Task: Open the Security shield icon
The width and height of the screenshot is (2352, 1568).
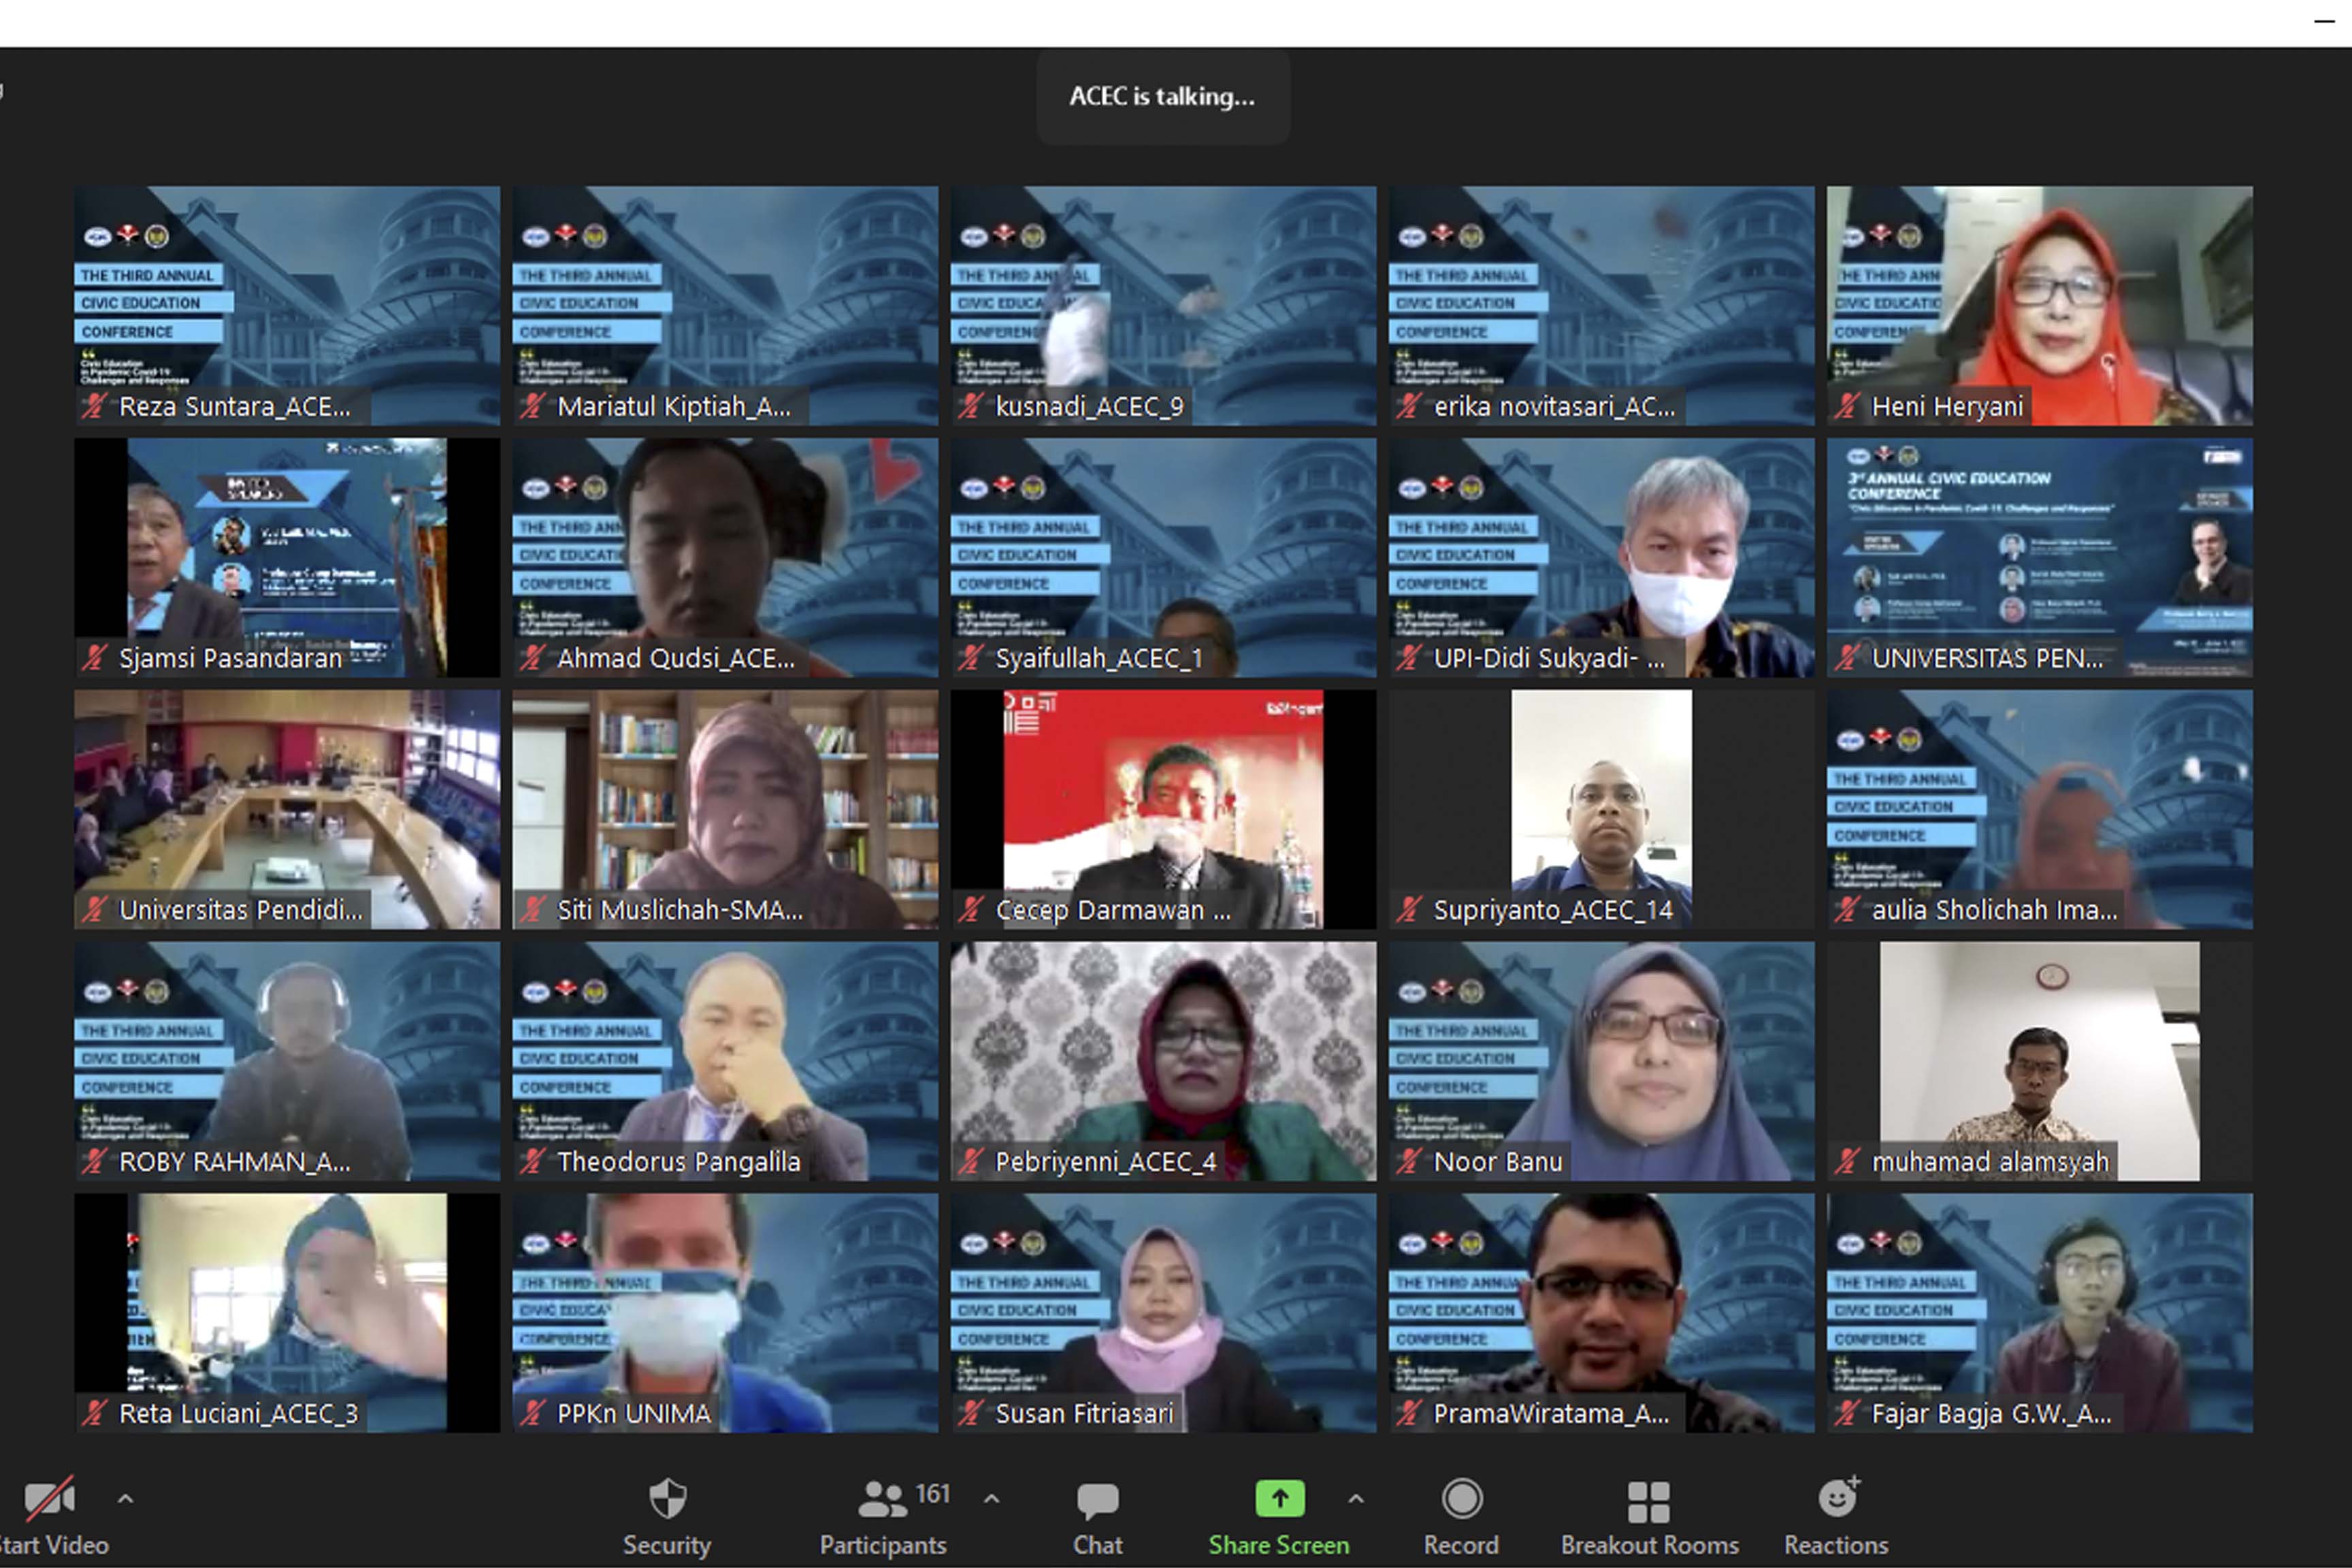Action: [x=667, y=1499]
